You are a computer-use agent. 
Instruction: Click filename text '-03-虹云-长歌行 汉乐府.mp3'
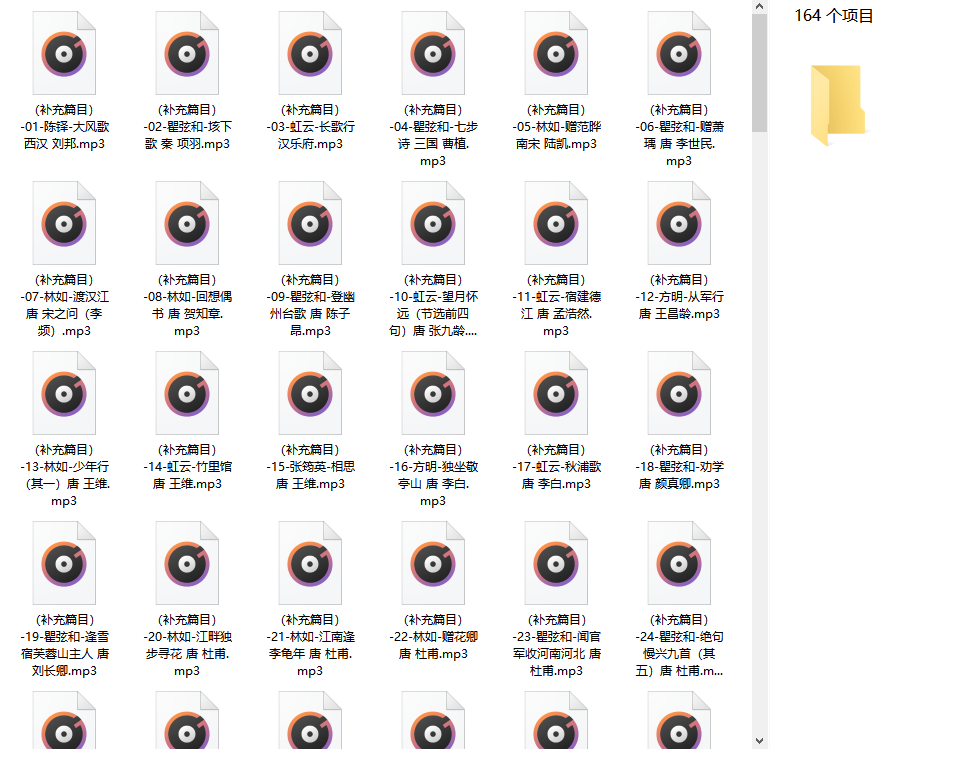(x=310, y=135)
